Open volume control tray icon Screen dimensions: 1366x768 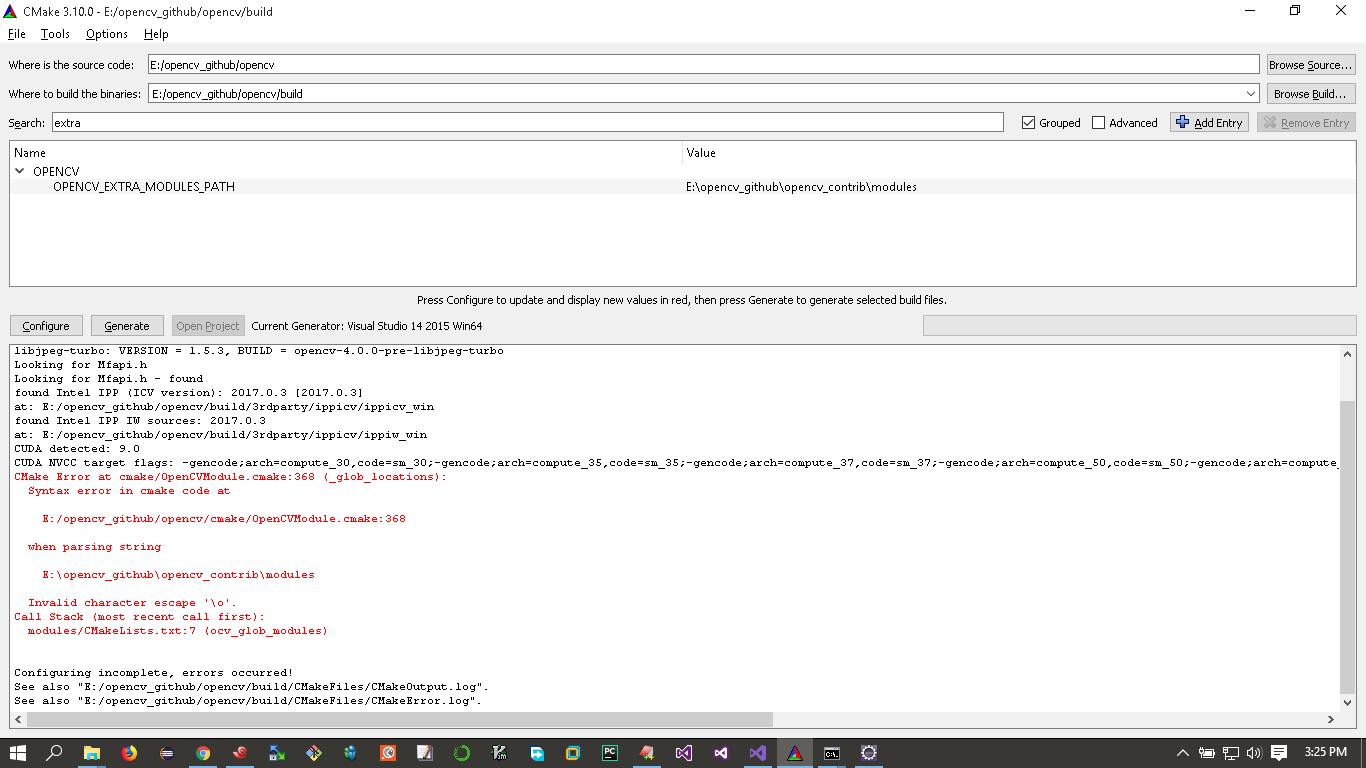(x=1254, y=753)
